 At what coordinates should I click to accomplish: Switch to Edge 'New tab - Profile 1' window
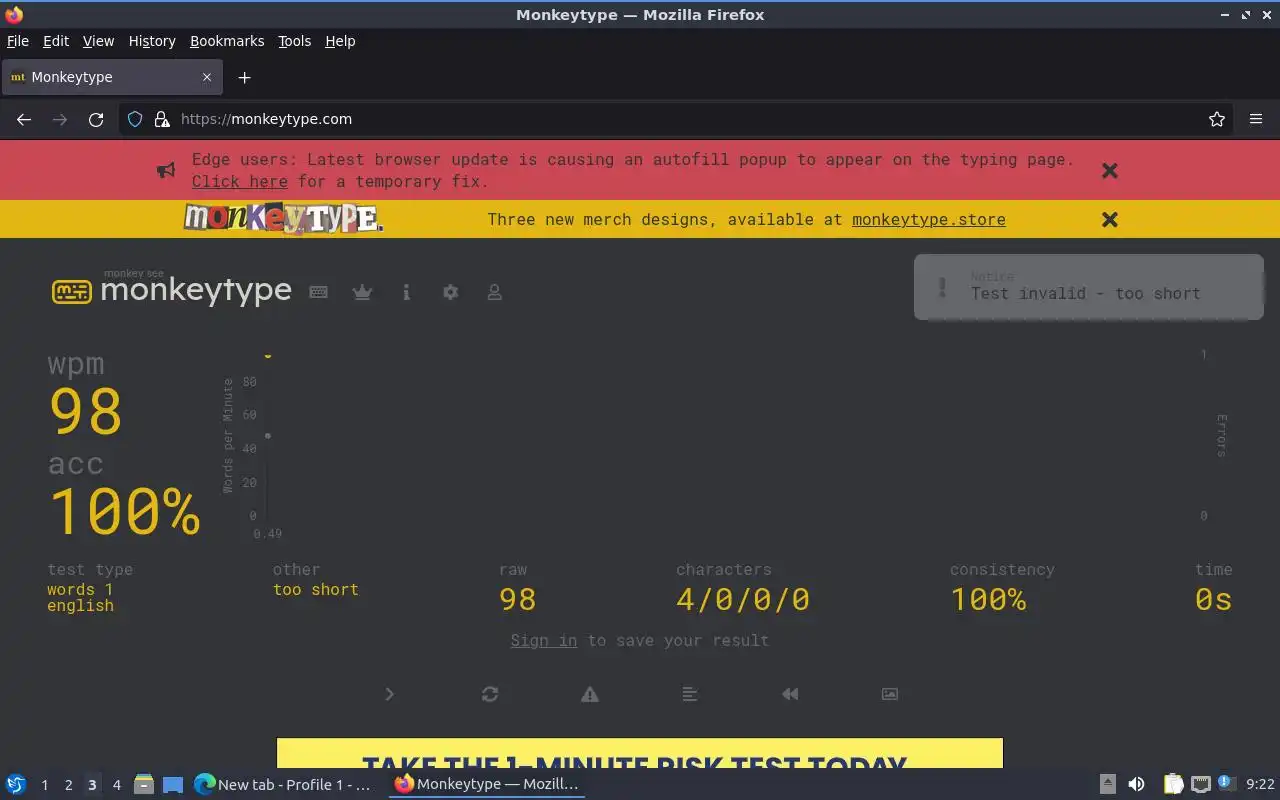pyautogui.click(x=282, y=784)
